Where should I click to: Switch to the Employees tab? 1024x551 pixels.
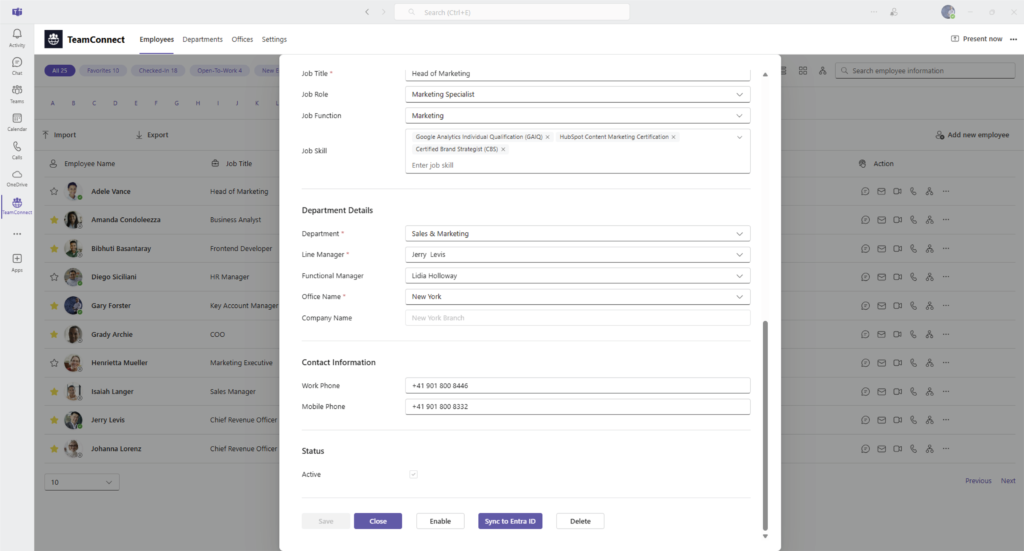pos(157,39)
